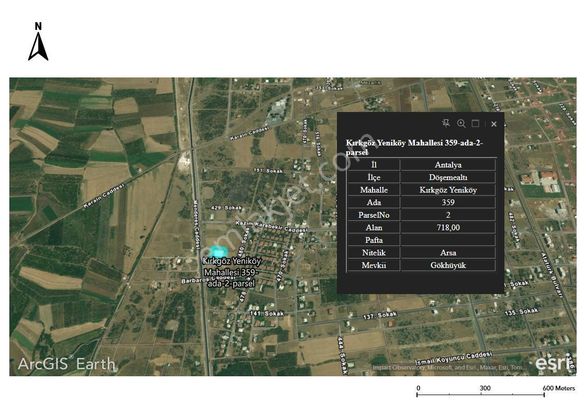587x415 pixels.
Task: Maximize the popup with the square icon
Action: (x=475, y=123)
